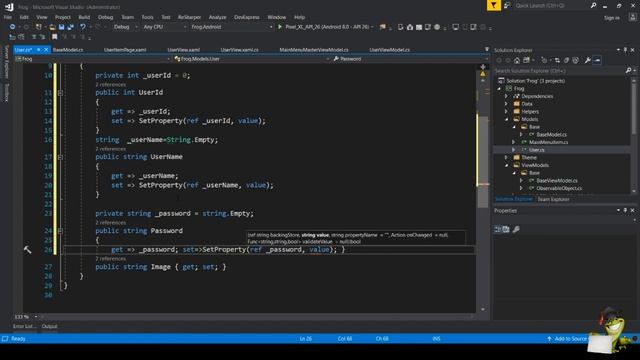The width and height of the screenshot is (640, 360).
Task: Click the Save icon in toolbar
Action: 61,27
